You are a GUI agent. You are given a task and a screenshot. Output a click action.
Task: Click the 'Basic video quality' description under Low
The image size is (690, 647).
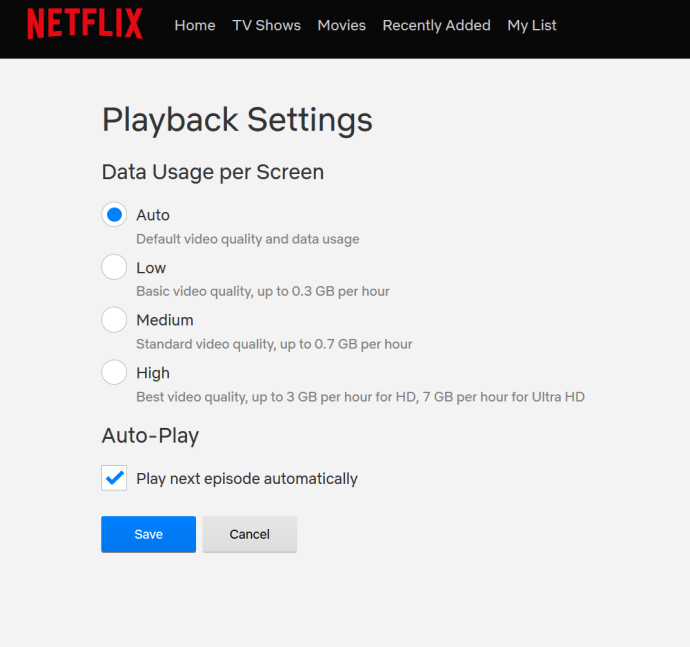(x=263, y=291)
